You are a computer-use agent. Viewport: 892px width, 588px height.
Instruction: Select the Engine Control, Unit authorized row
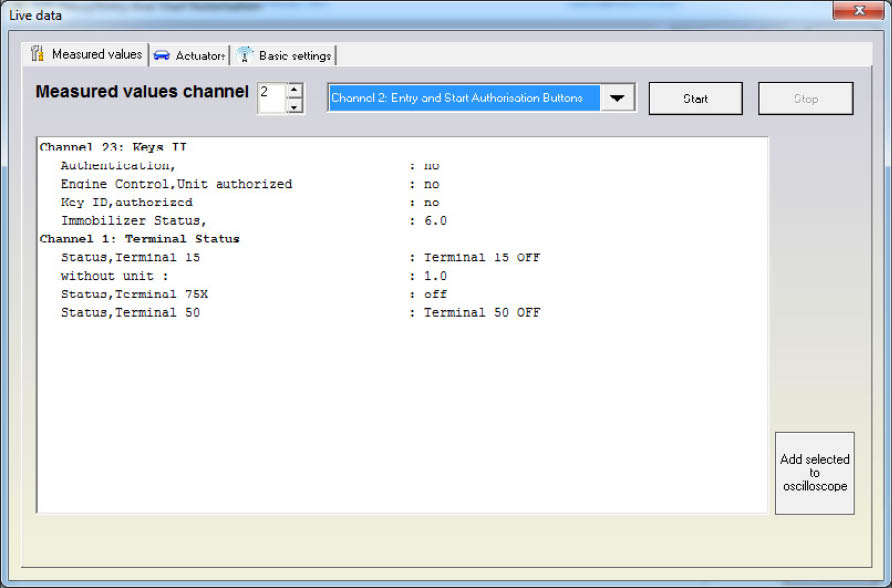coord(176,184)
